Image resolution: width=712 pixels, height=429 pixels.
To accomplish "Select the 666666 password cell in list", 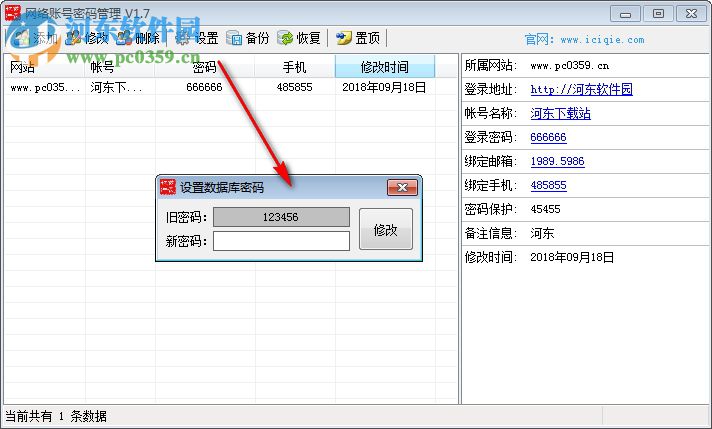I will click(204, 87).
